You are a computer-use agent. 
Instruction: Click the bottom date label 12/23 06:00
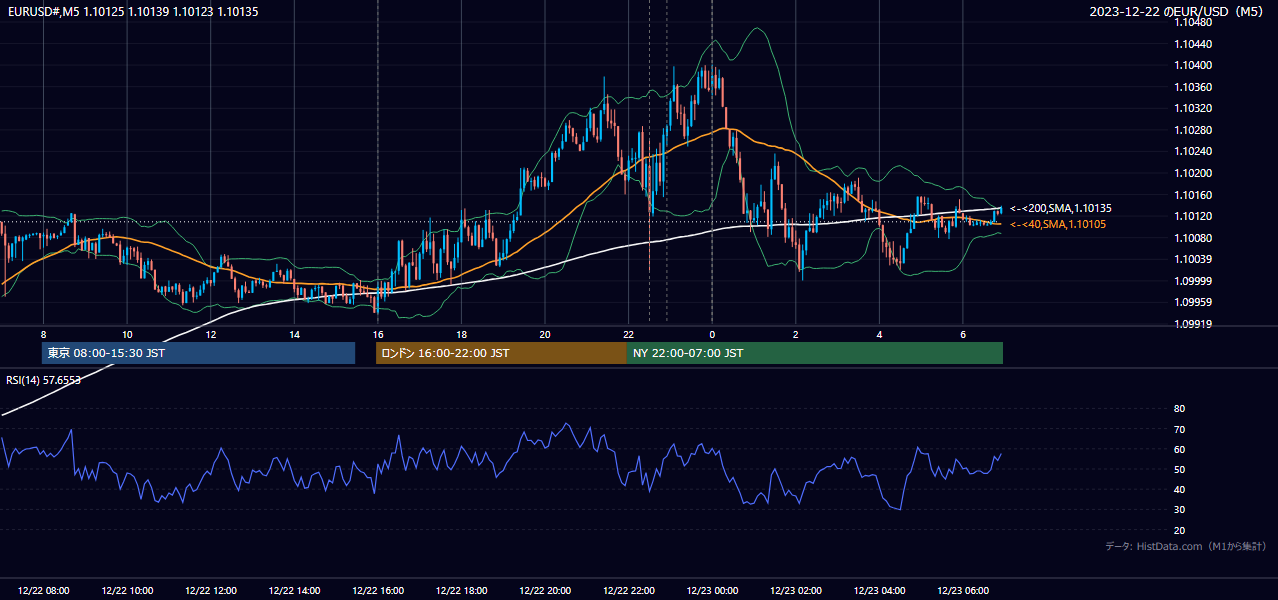(x=963, y=591)
